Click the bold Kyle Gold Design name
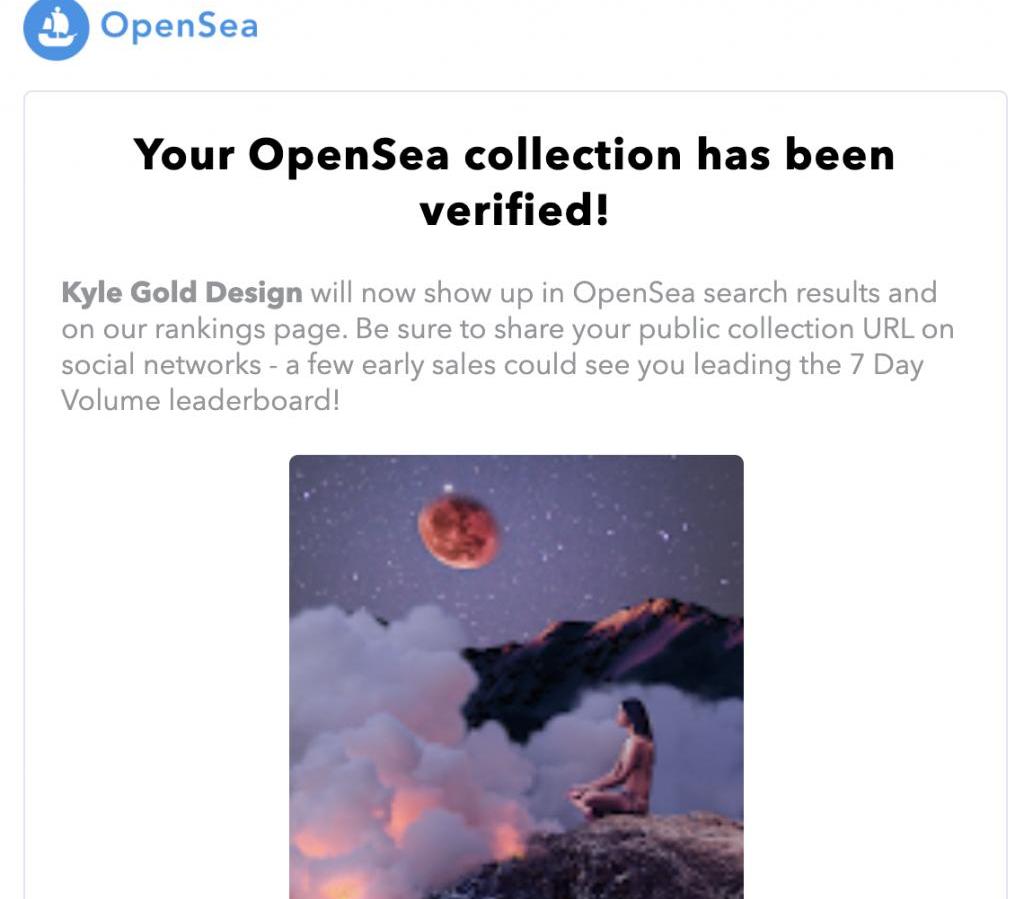The image size is (1024, 899). [x=182, y=293]
